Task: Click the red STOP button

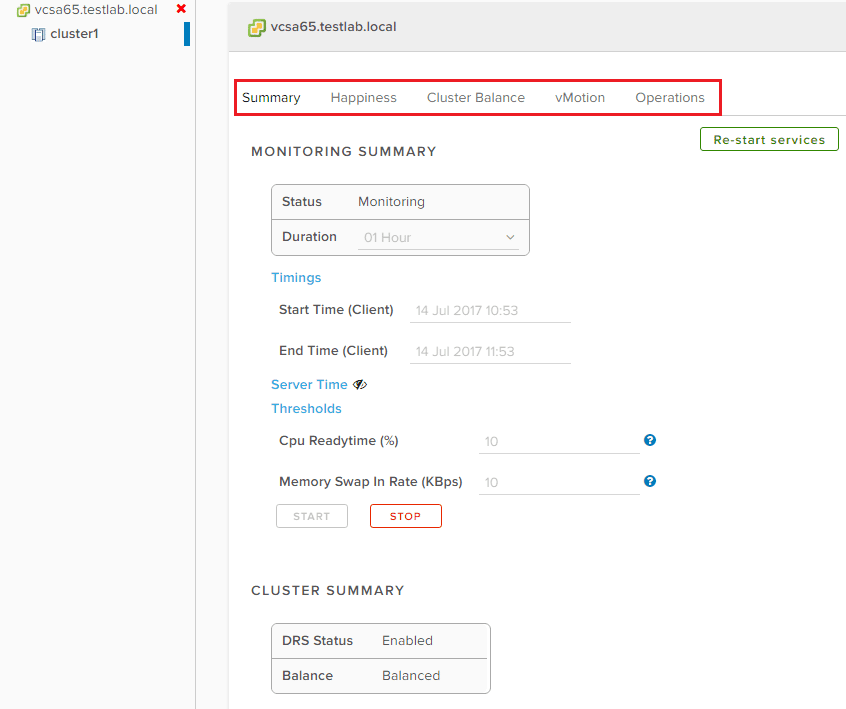Action: pyautogui.click(x=405, y=516)
